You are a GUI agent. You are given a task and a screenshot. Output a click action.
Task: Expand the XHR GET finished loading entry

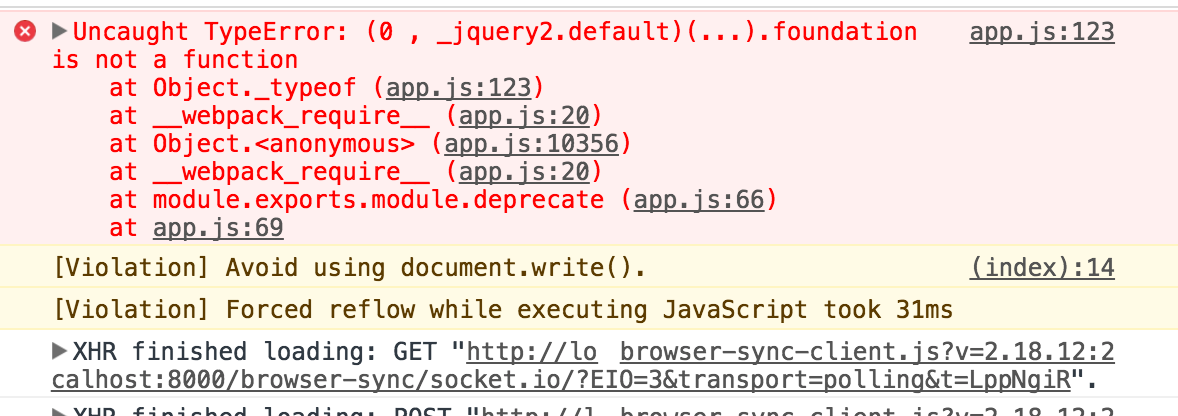[59, 351]
